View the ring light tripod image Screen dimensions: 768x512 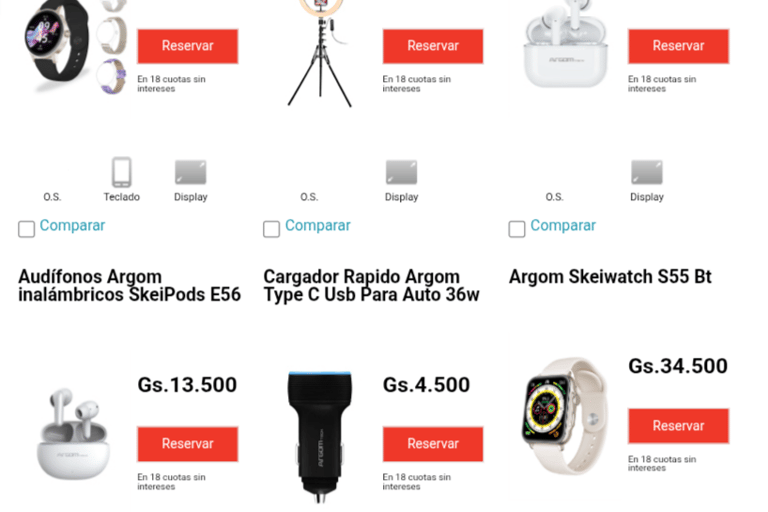pyautogui.click(x=320, y=53)
